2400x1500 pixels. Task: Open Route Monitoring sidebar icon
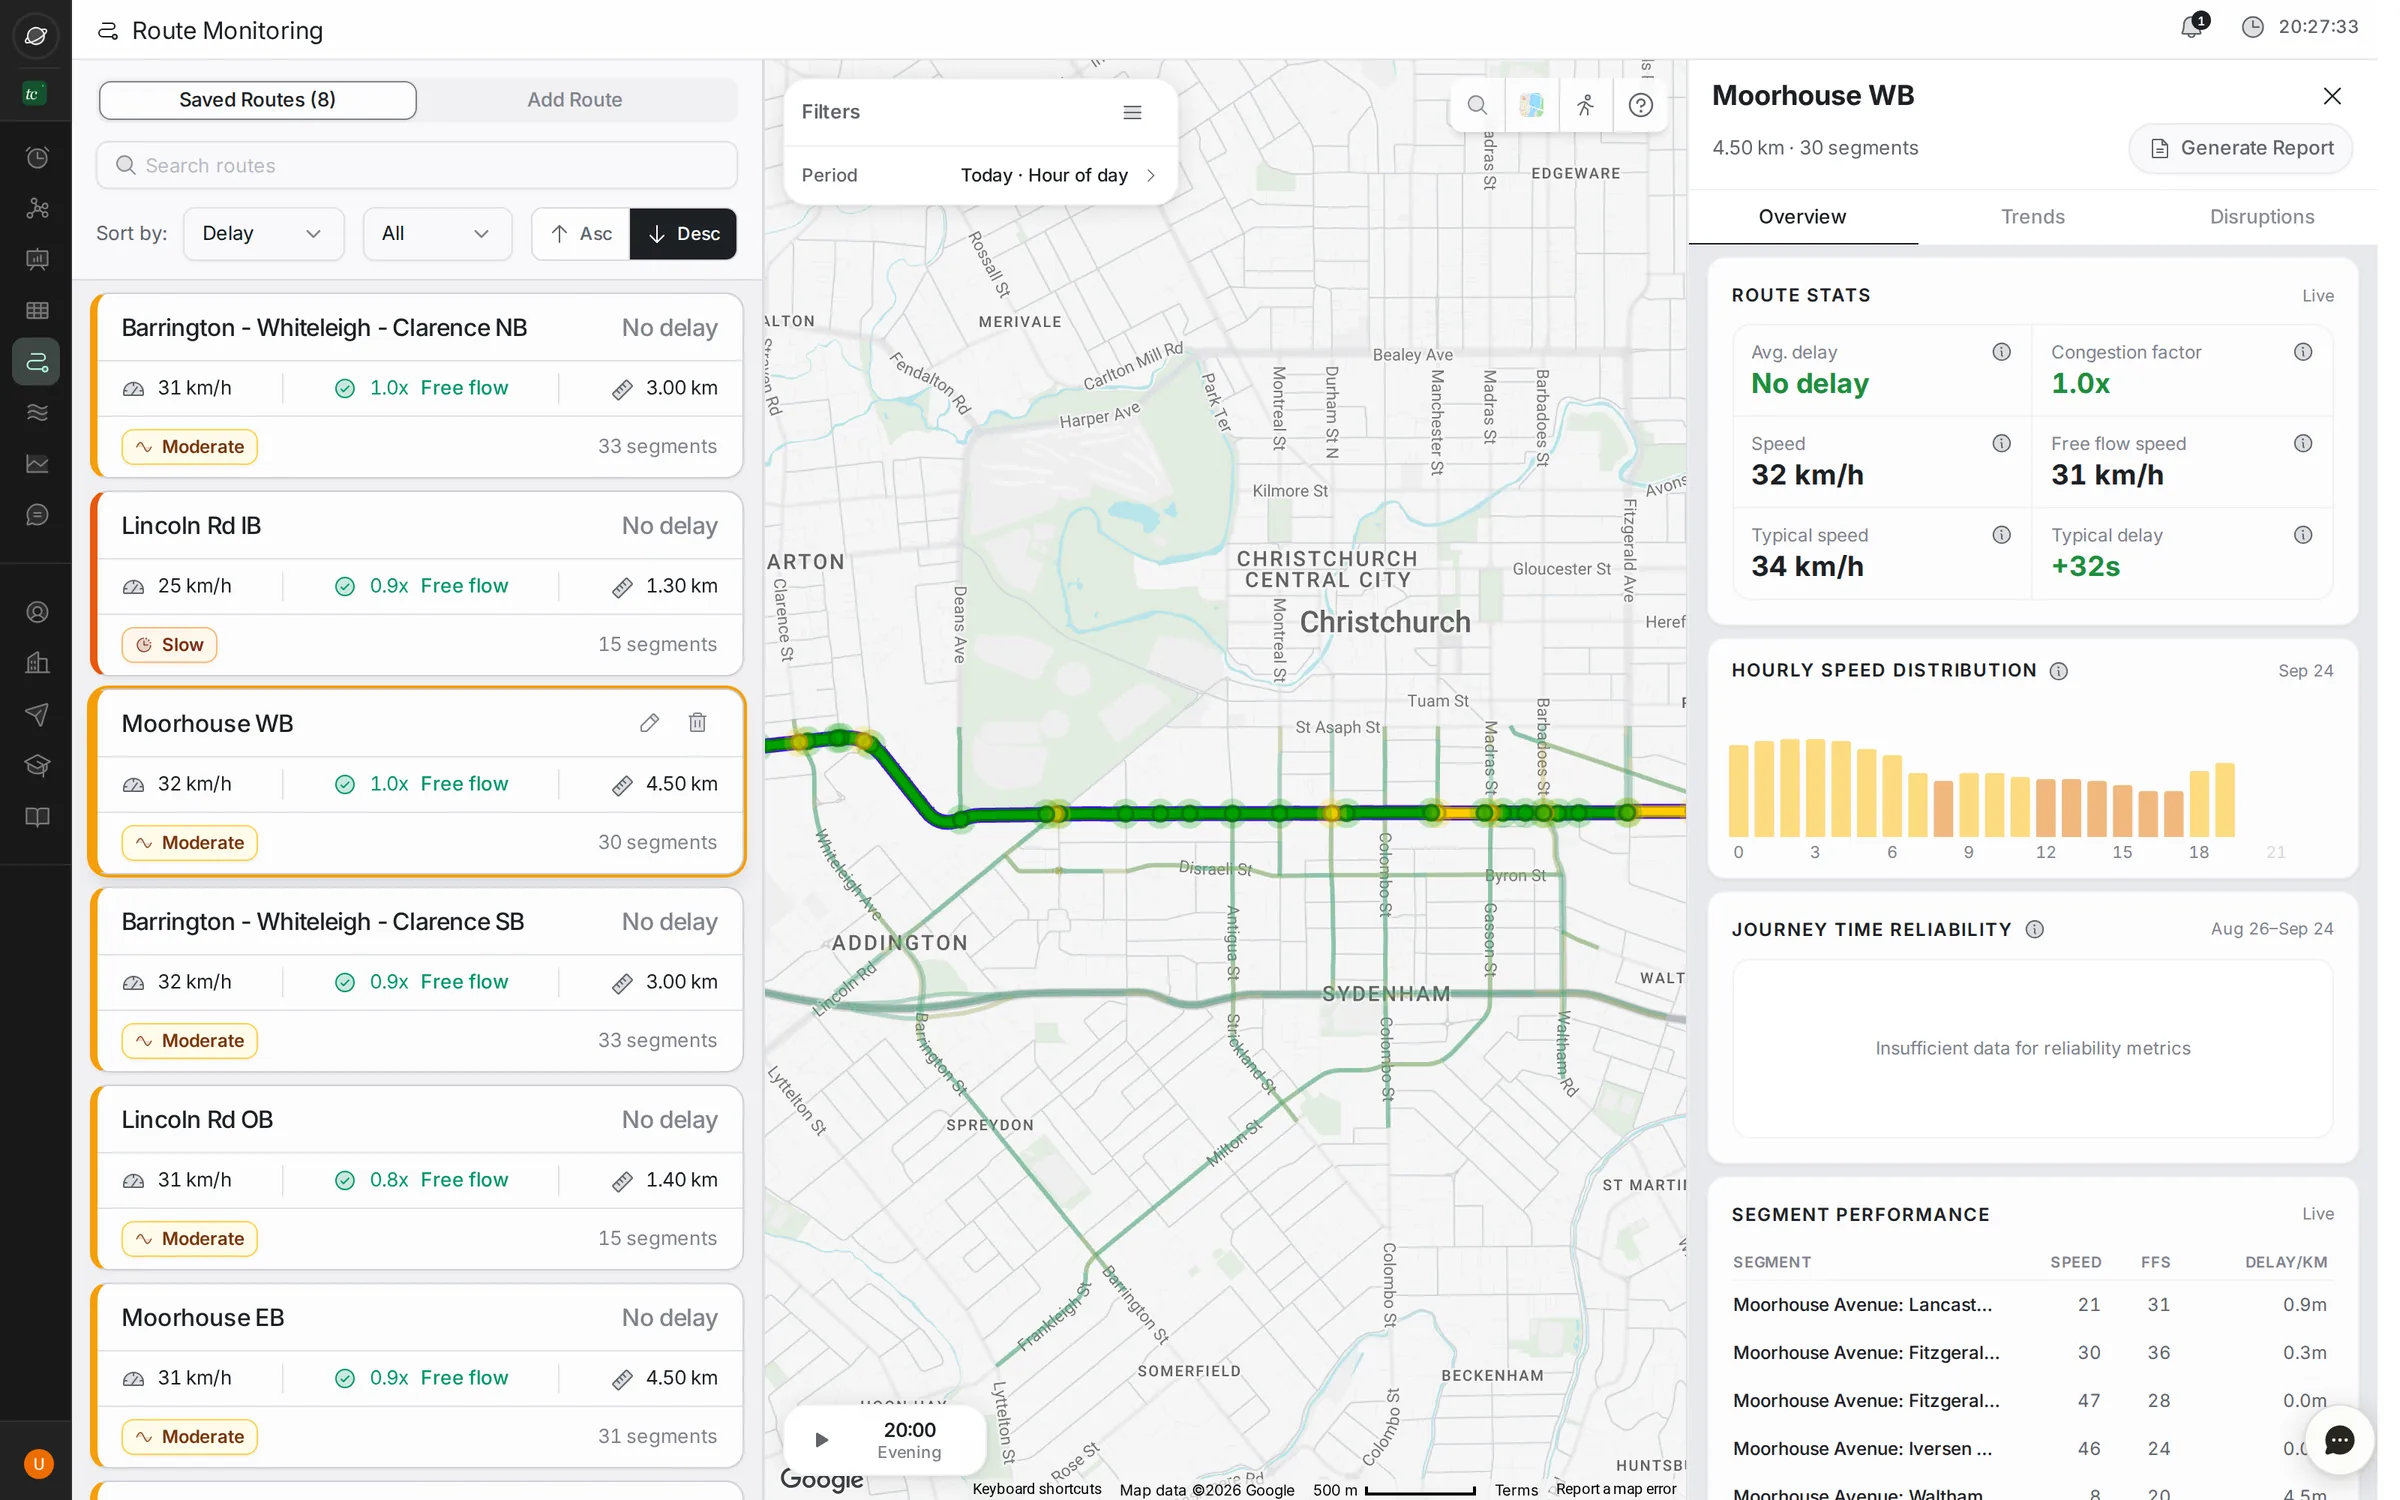click(37, 361)
